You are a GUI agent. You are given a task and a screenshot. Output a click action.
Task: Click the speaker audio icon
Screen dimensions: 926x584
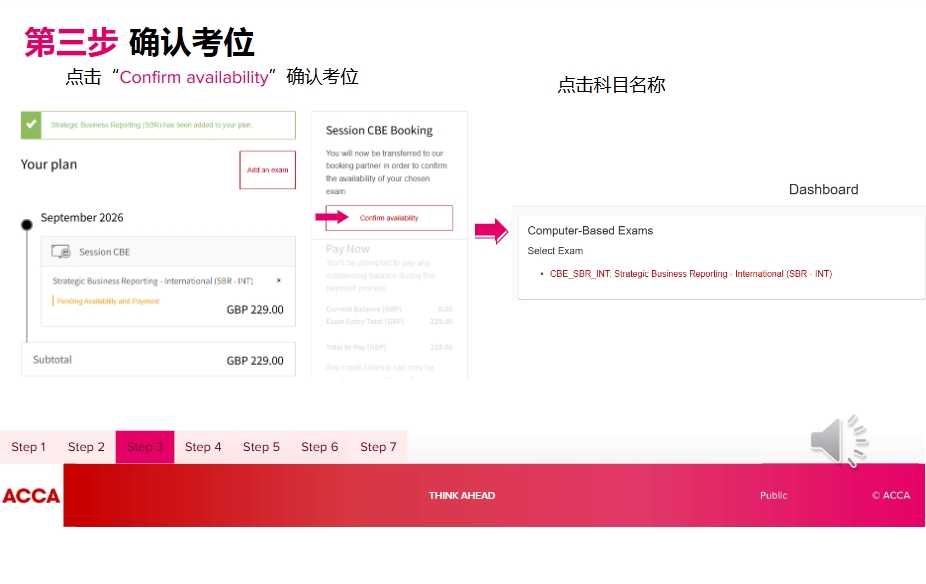pos(839,441)
